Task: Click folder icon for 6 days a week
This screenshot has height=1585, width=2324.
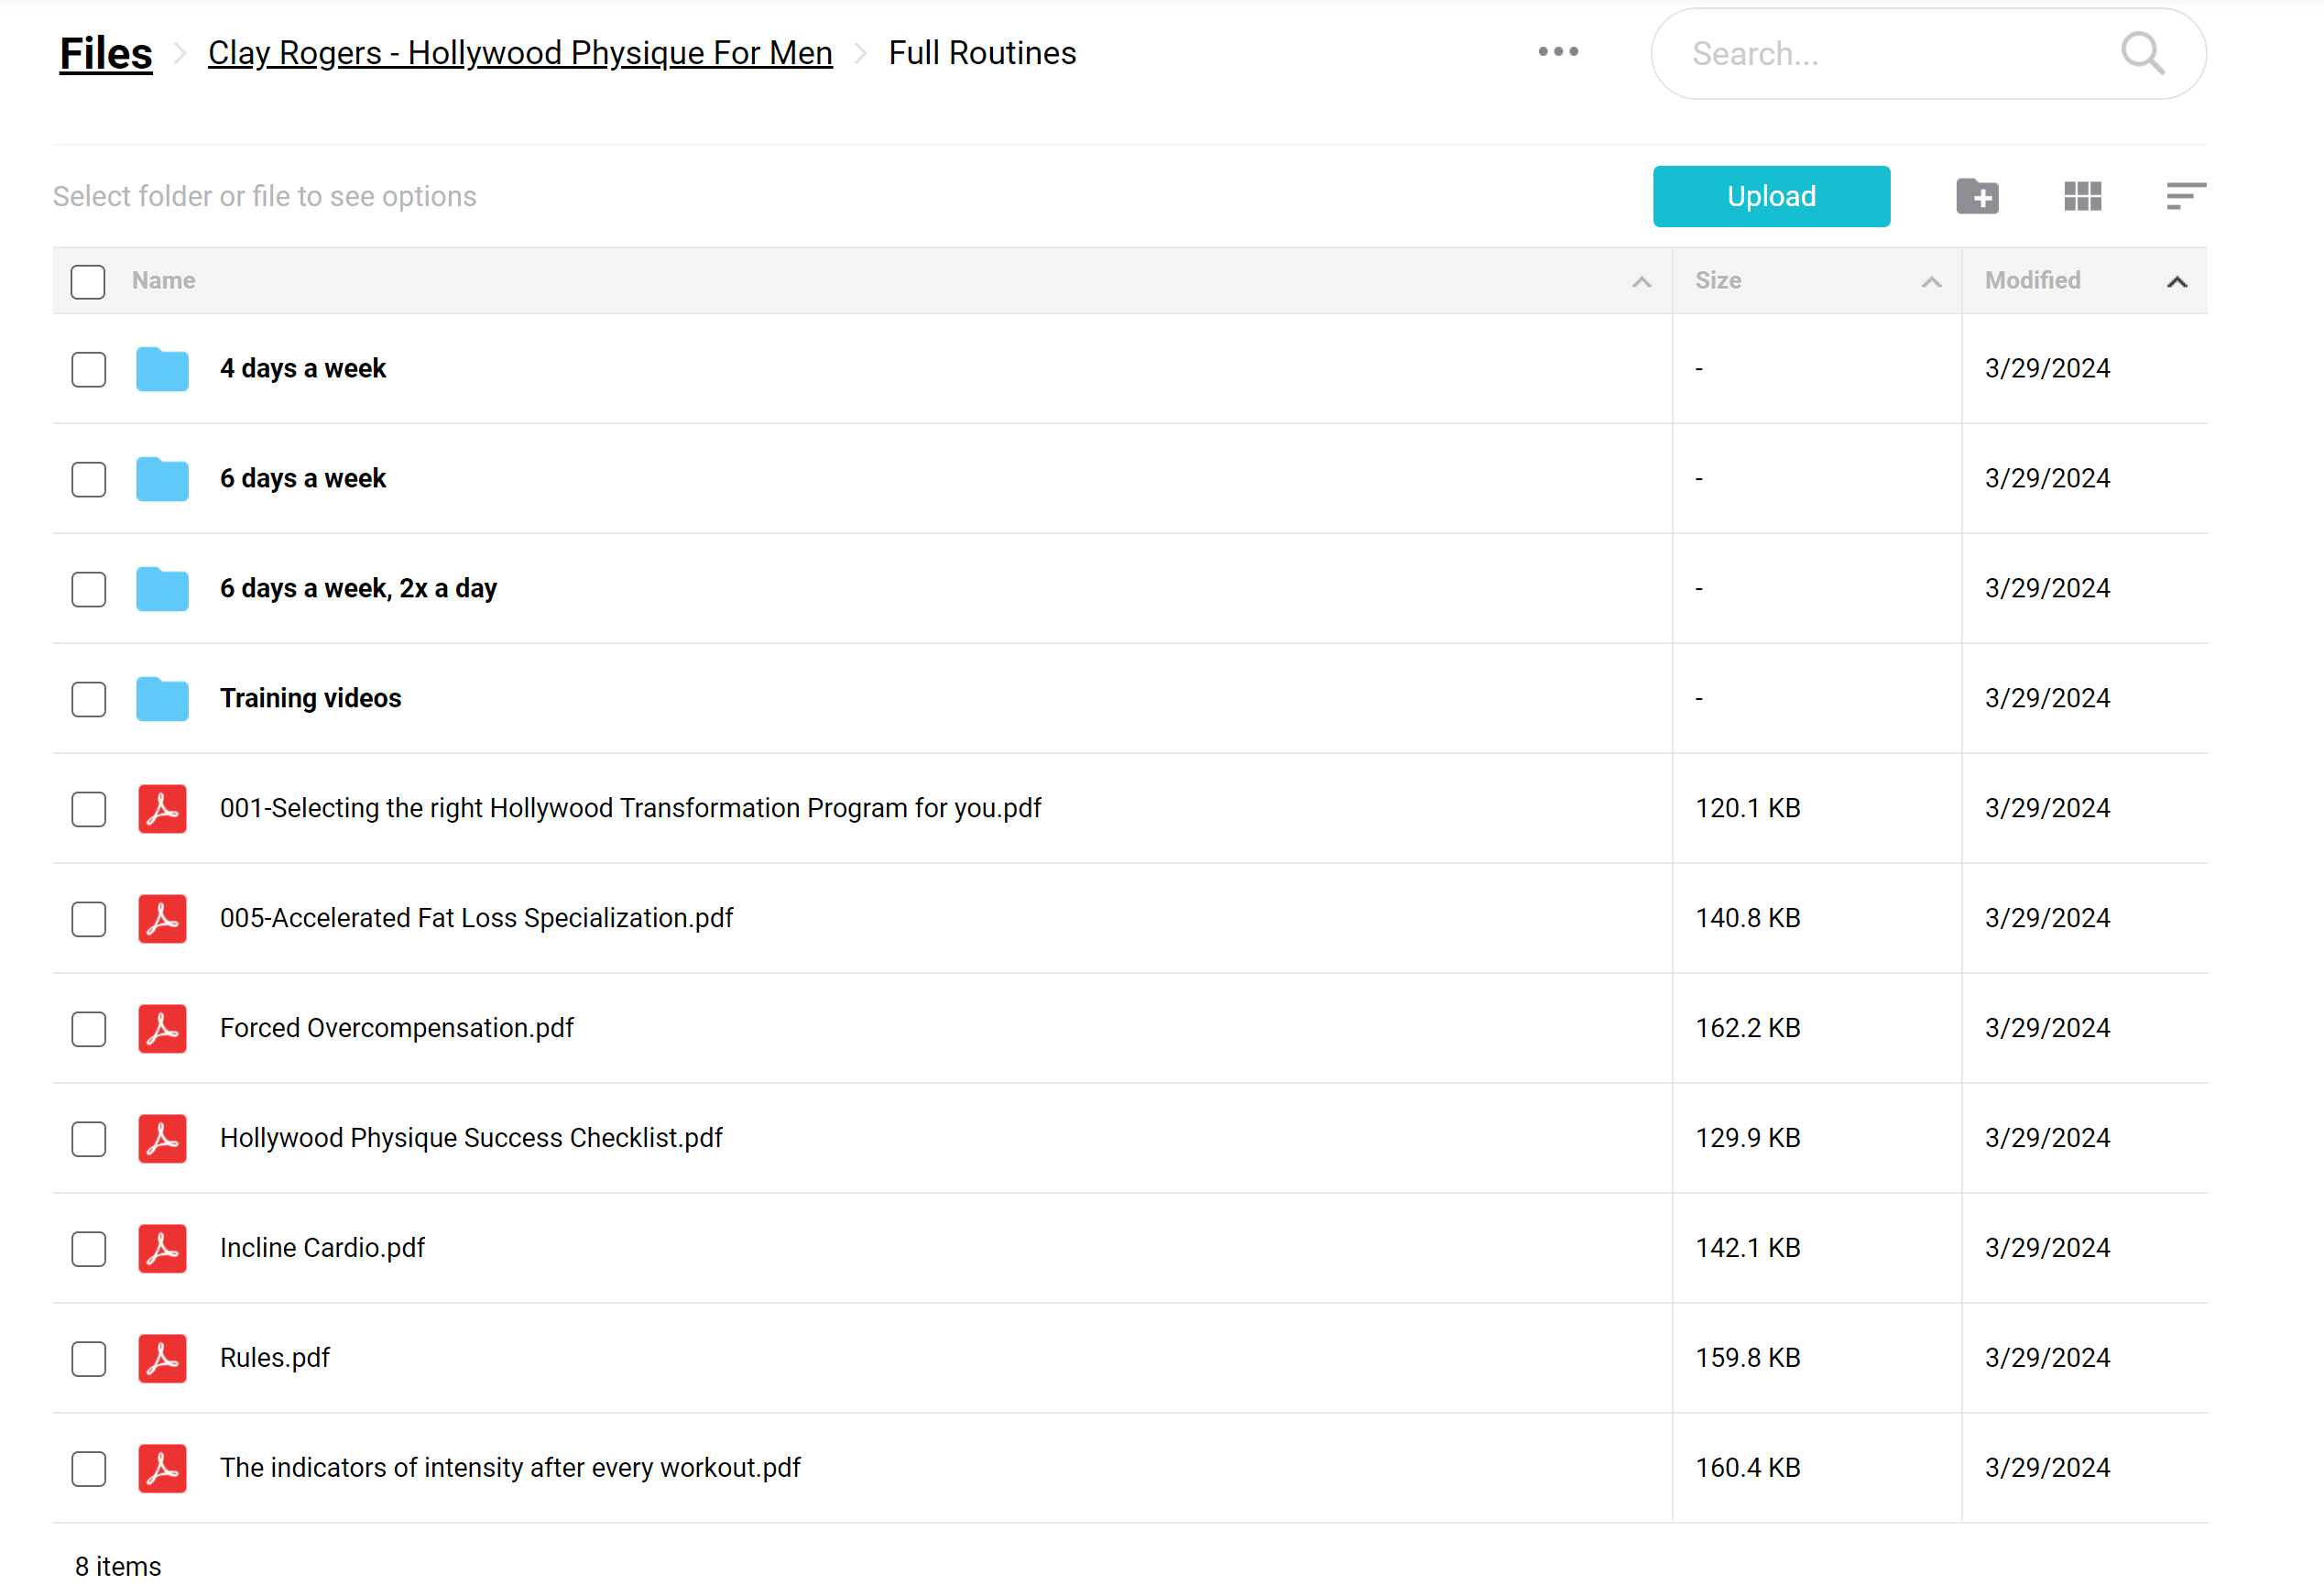Action: click(x=162, y=479)
